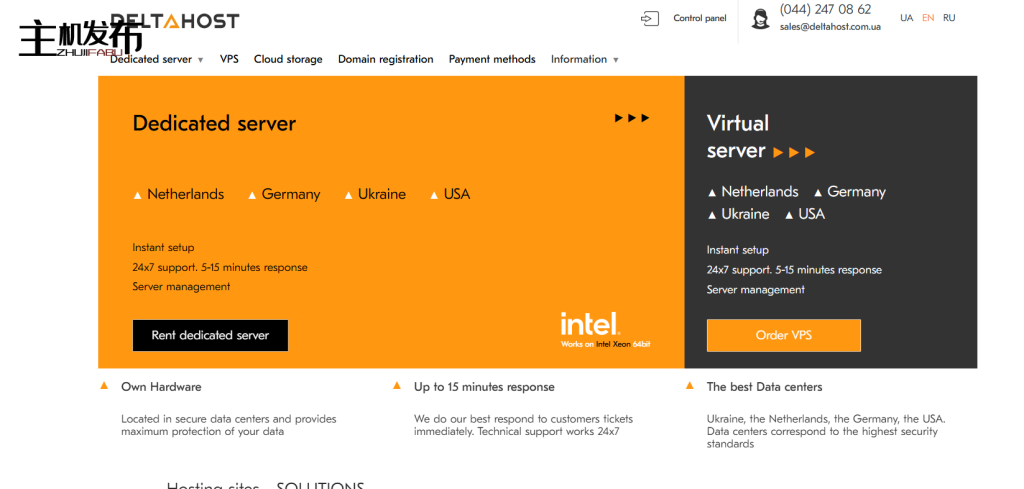Open the VPS menu item

229,59
